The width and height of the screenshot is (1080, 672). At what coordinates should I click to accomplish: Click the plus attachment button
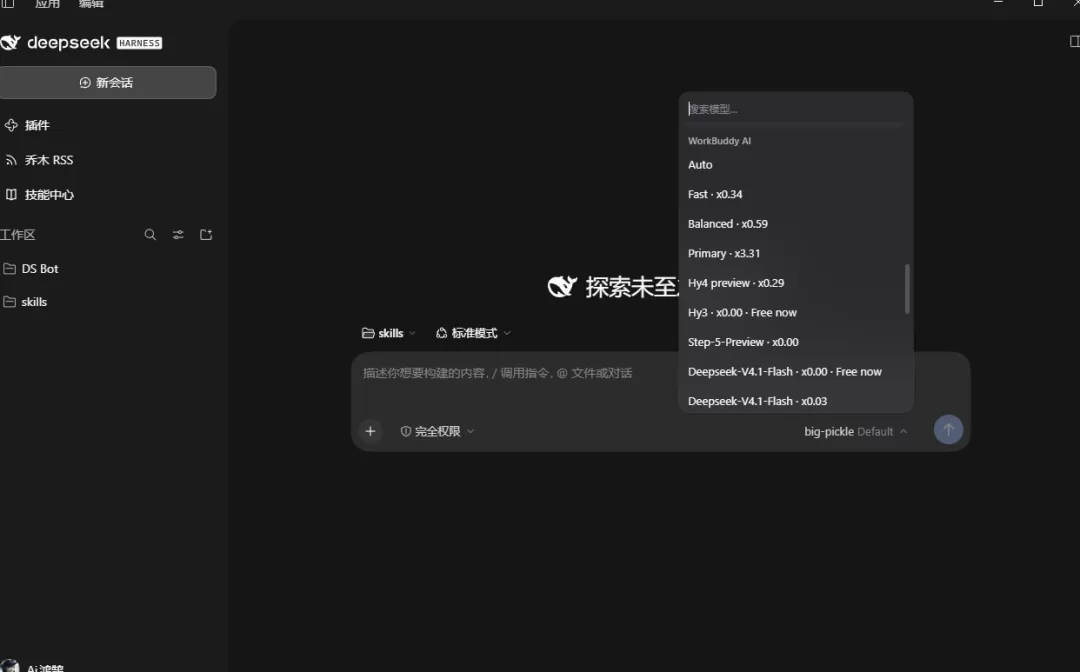coord(370,431)
